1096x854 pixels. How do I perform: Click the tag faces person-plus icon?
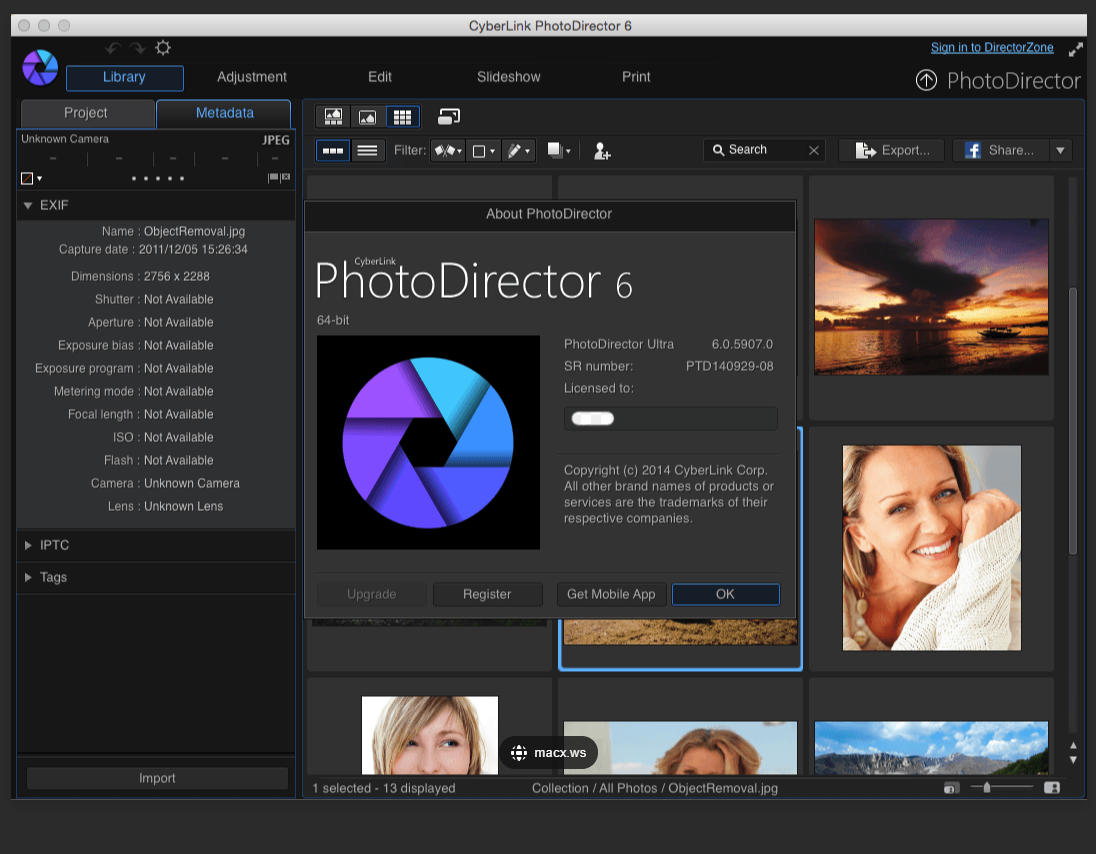602,151
